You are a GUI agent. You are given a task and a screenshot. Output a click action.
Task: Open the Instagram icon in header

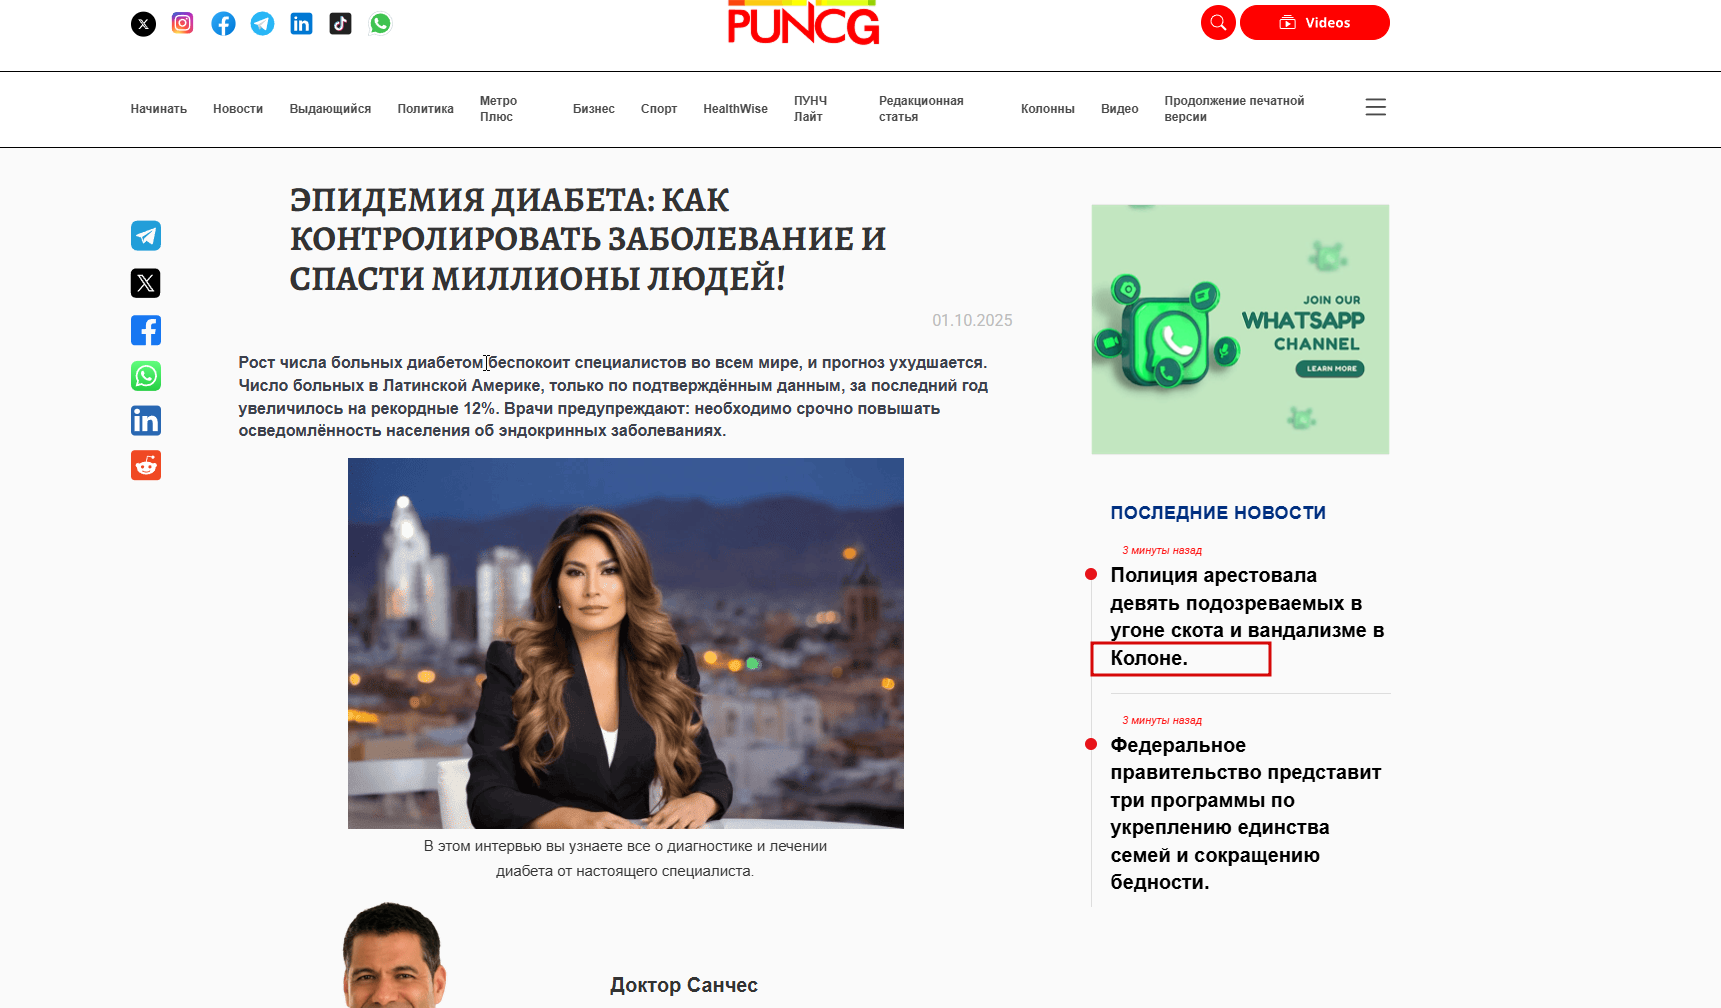coord(182,23)
